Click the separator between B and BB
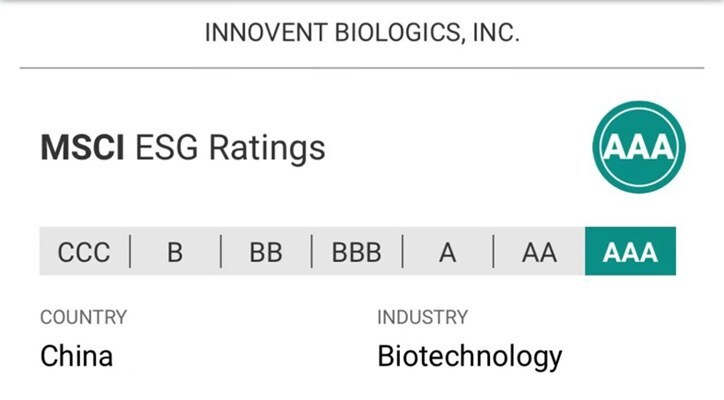This screenshot has width=724, height=400. (x=221, y=252)
